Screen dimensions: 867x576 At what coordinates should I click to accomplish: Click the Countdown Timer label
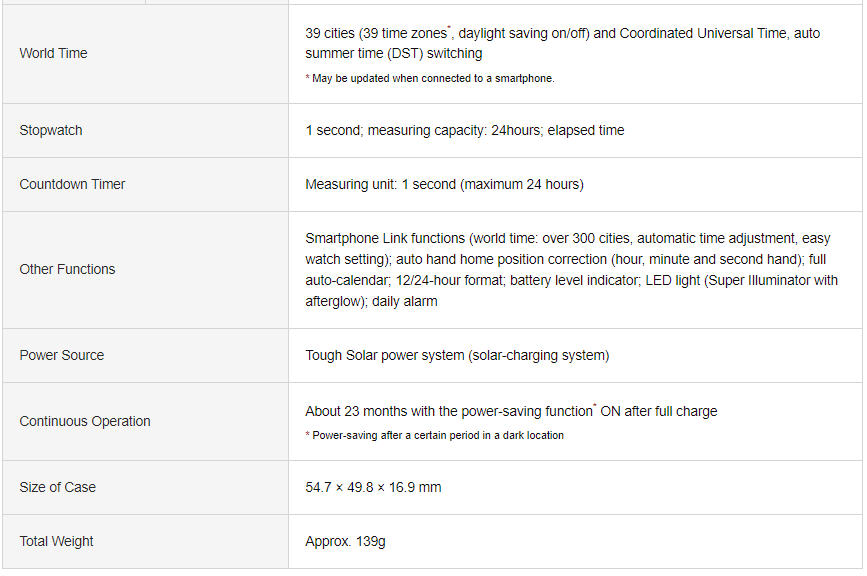coord(72,184)
